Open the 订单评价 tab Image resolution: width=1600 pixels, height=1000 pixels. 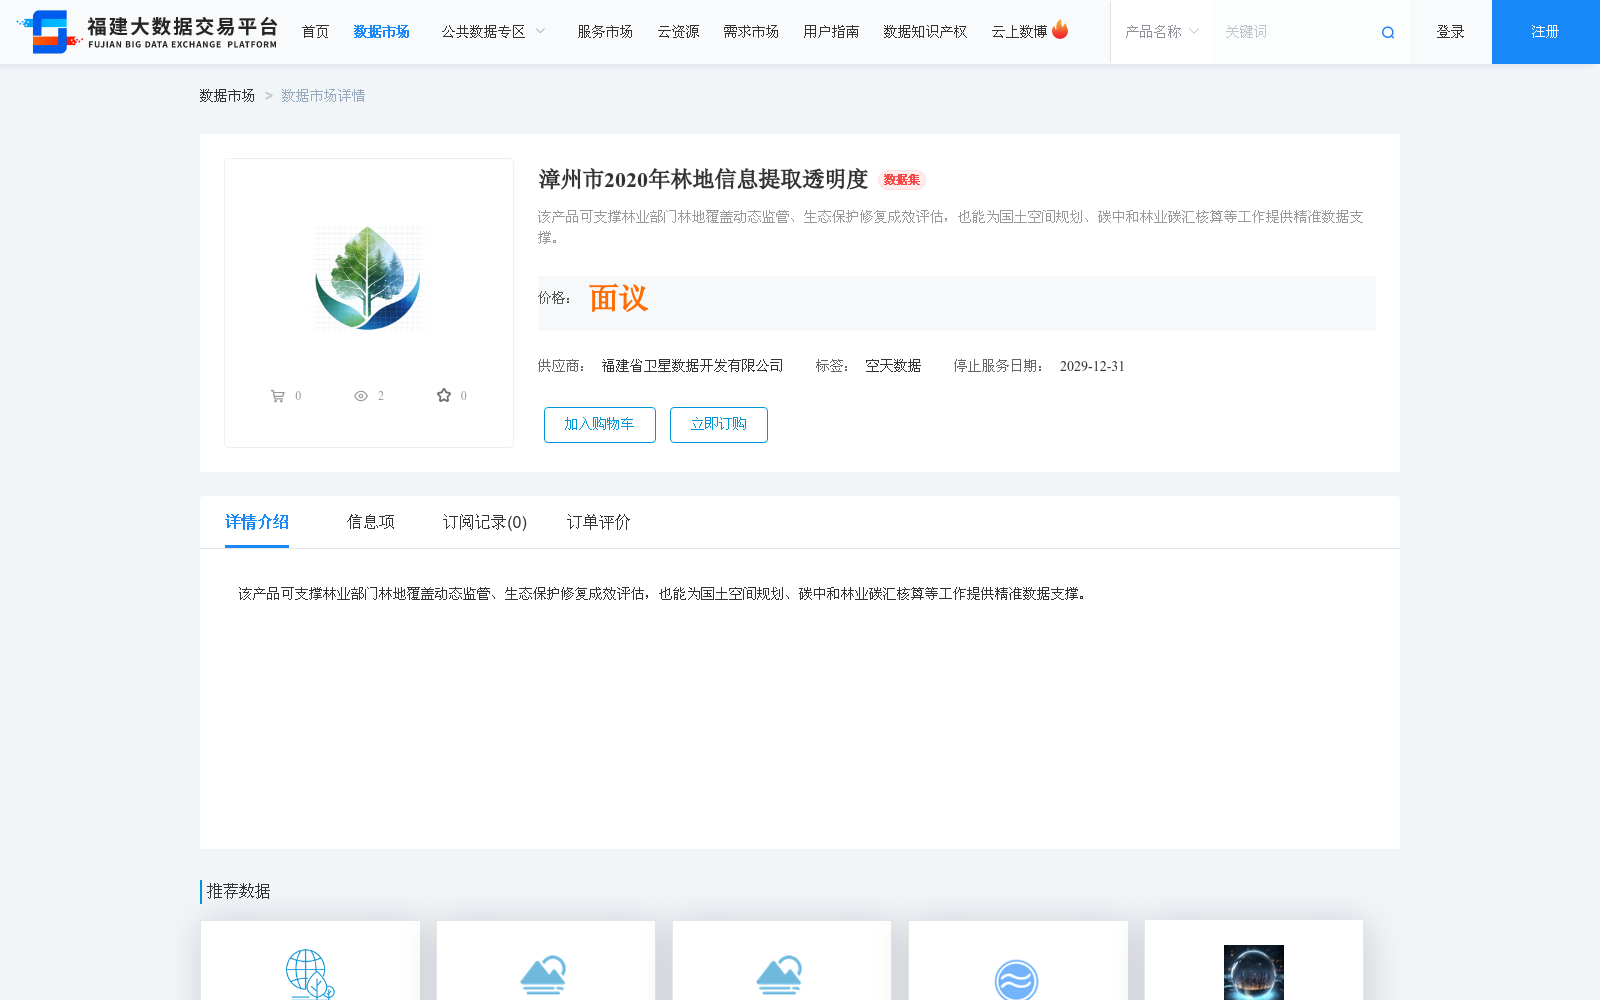[599, 522]
